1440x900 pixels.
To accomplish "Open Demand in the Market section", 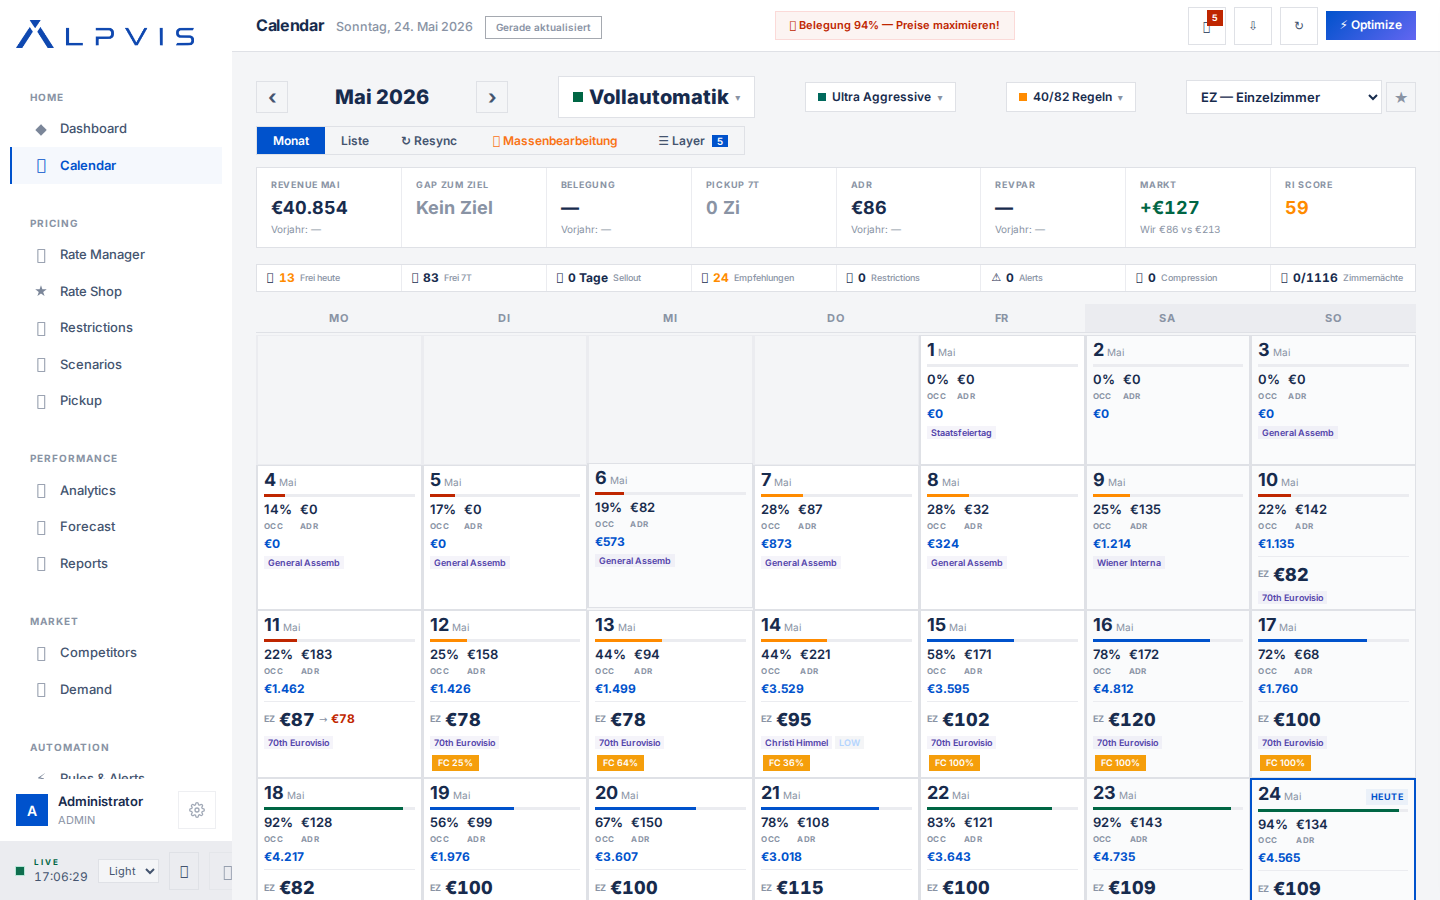I will (x=116, y=690).
